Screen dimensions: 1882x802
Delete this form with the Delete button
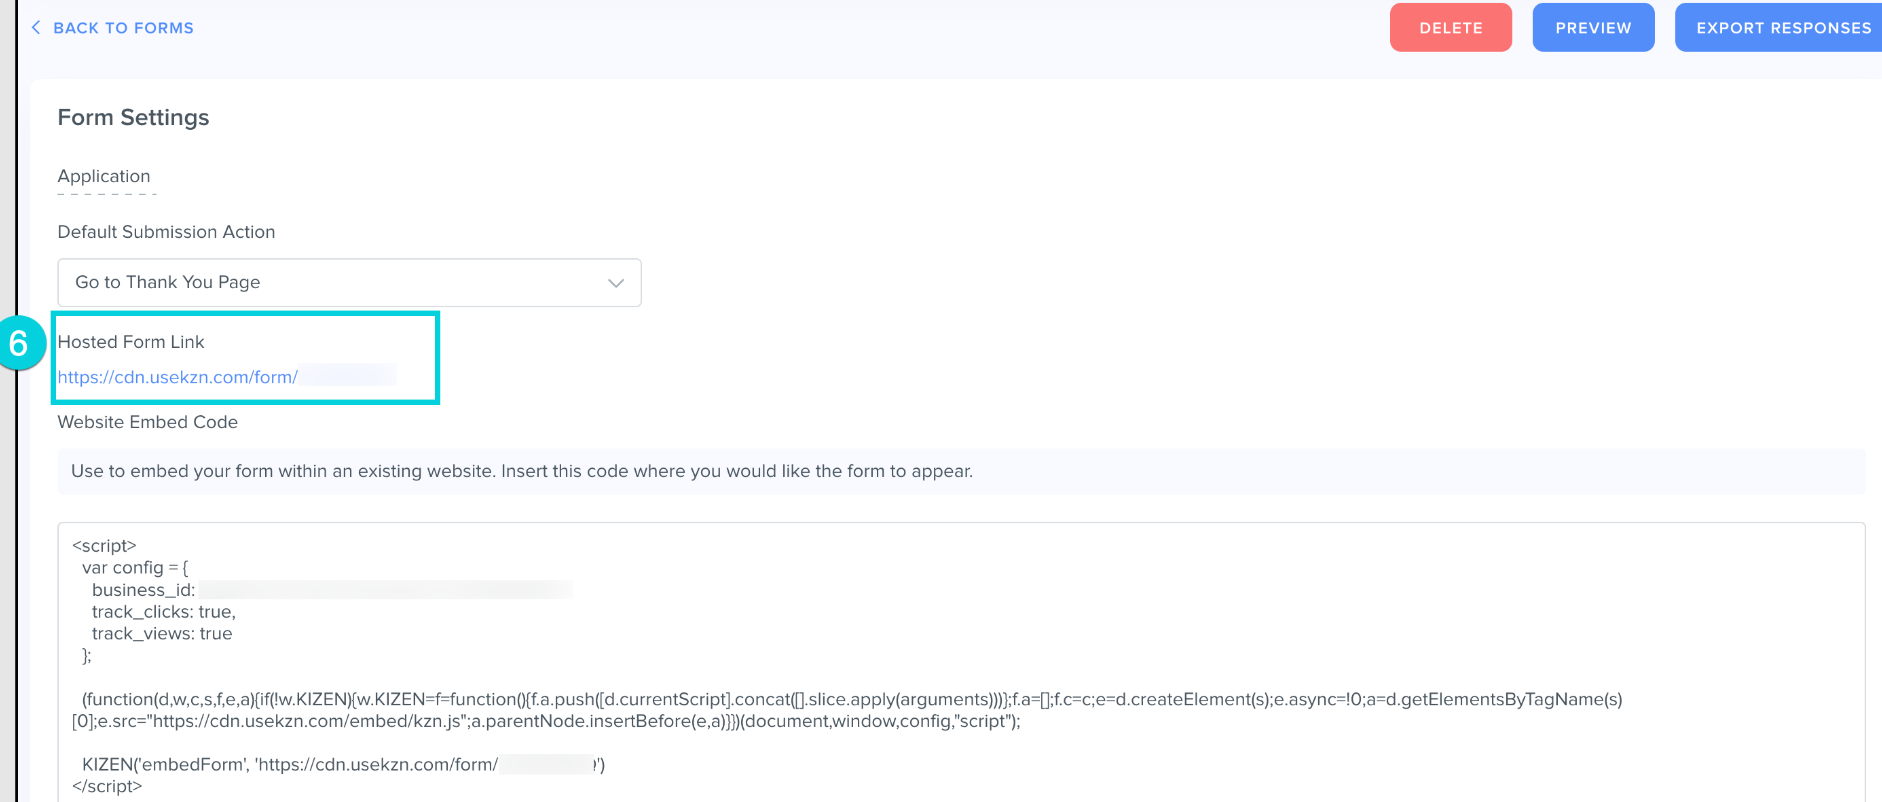[x=1450, y=28]
